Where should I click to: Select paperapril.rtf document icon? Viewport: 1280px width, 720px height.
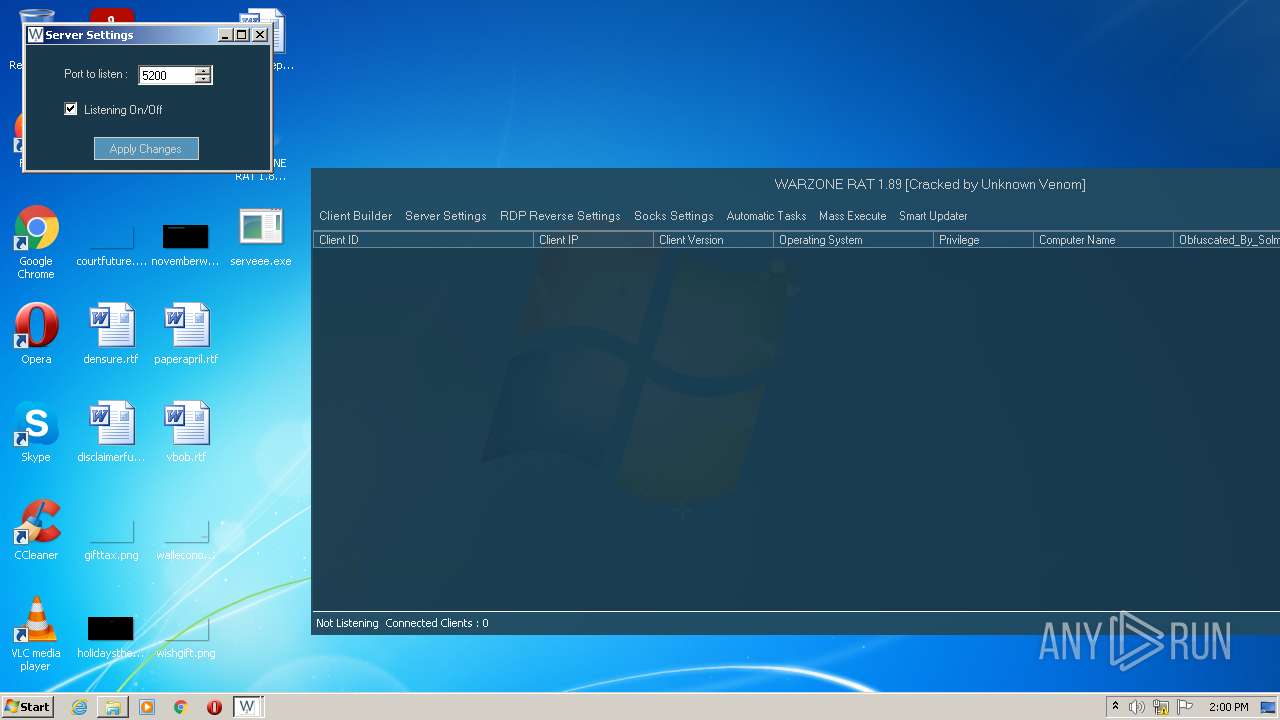point(186,333)
